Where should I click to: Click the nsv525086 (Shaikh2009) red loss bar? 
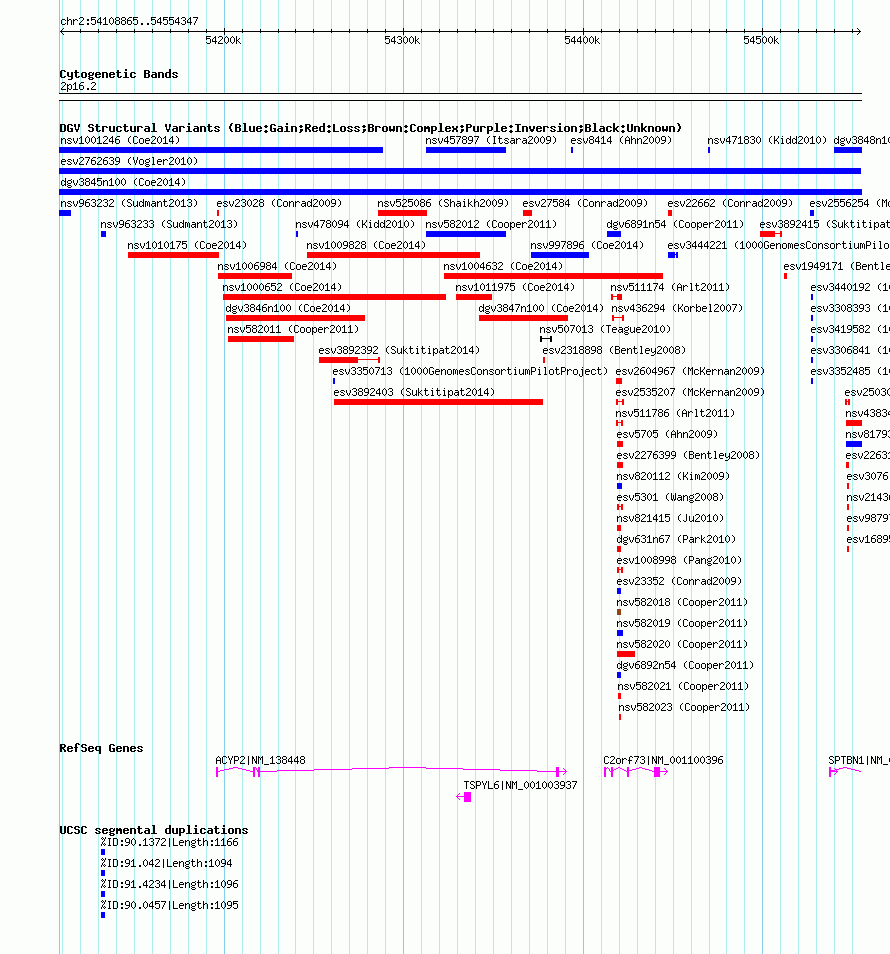[402, 213]
